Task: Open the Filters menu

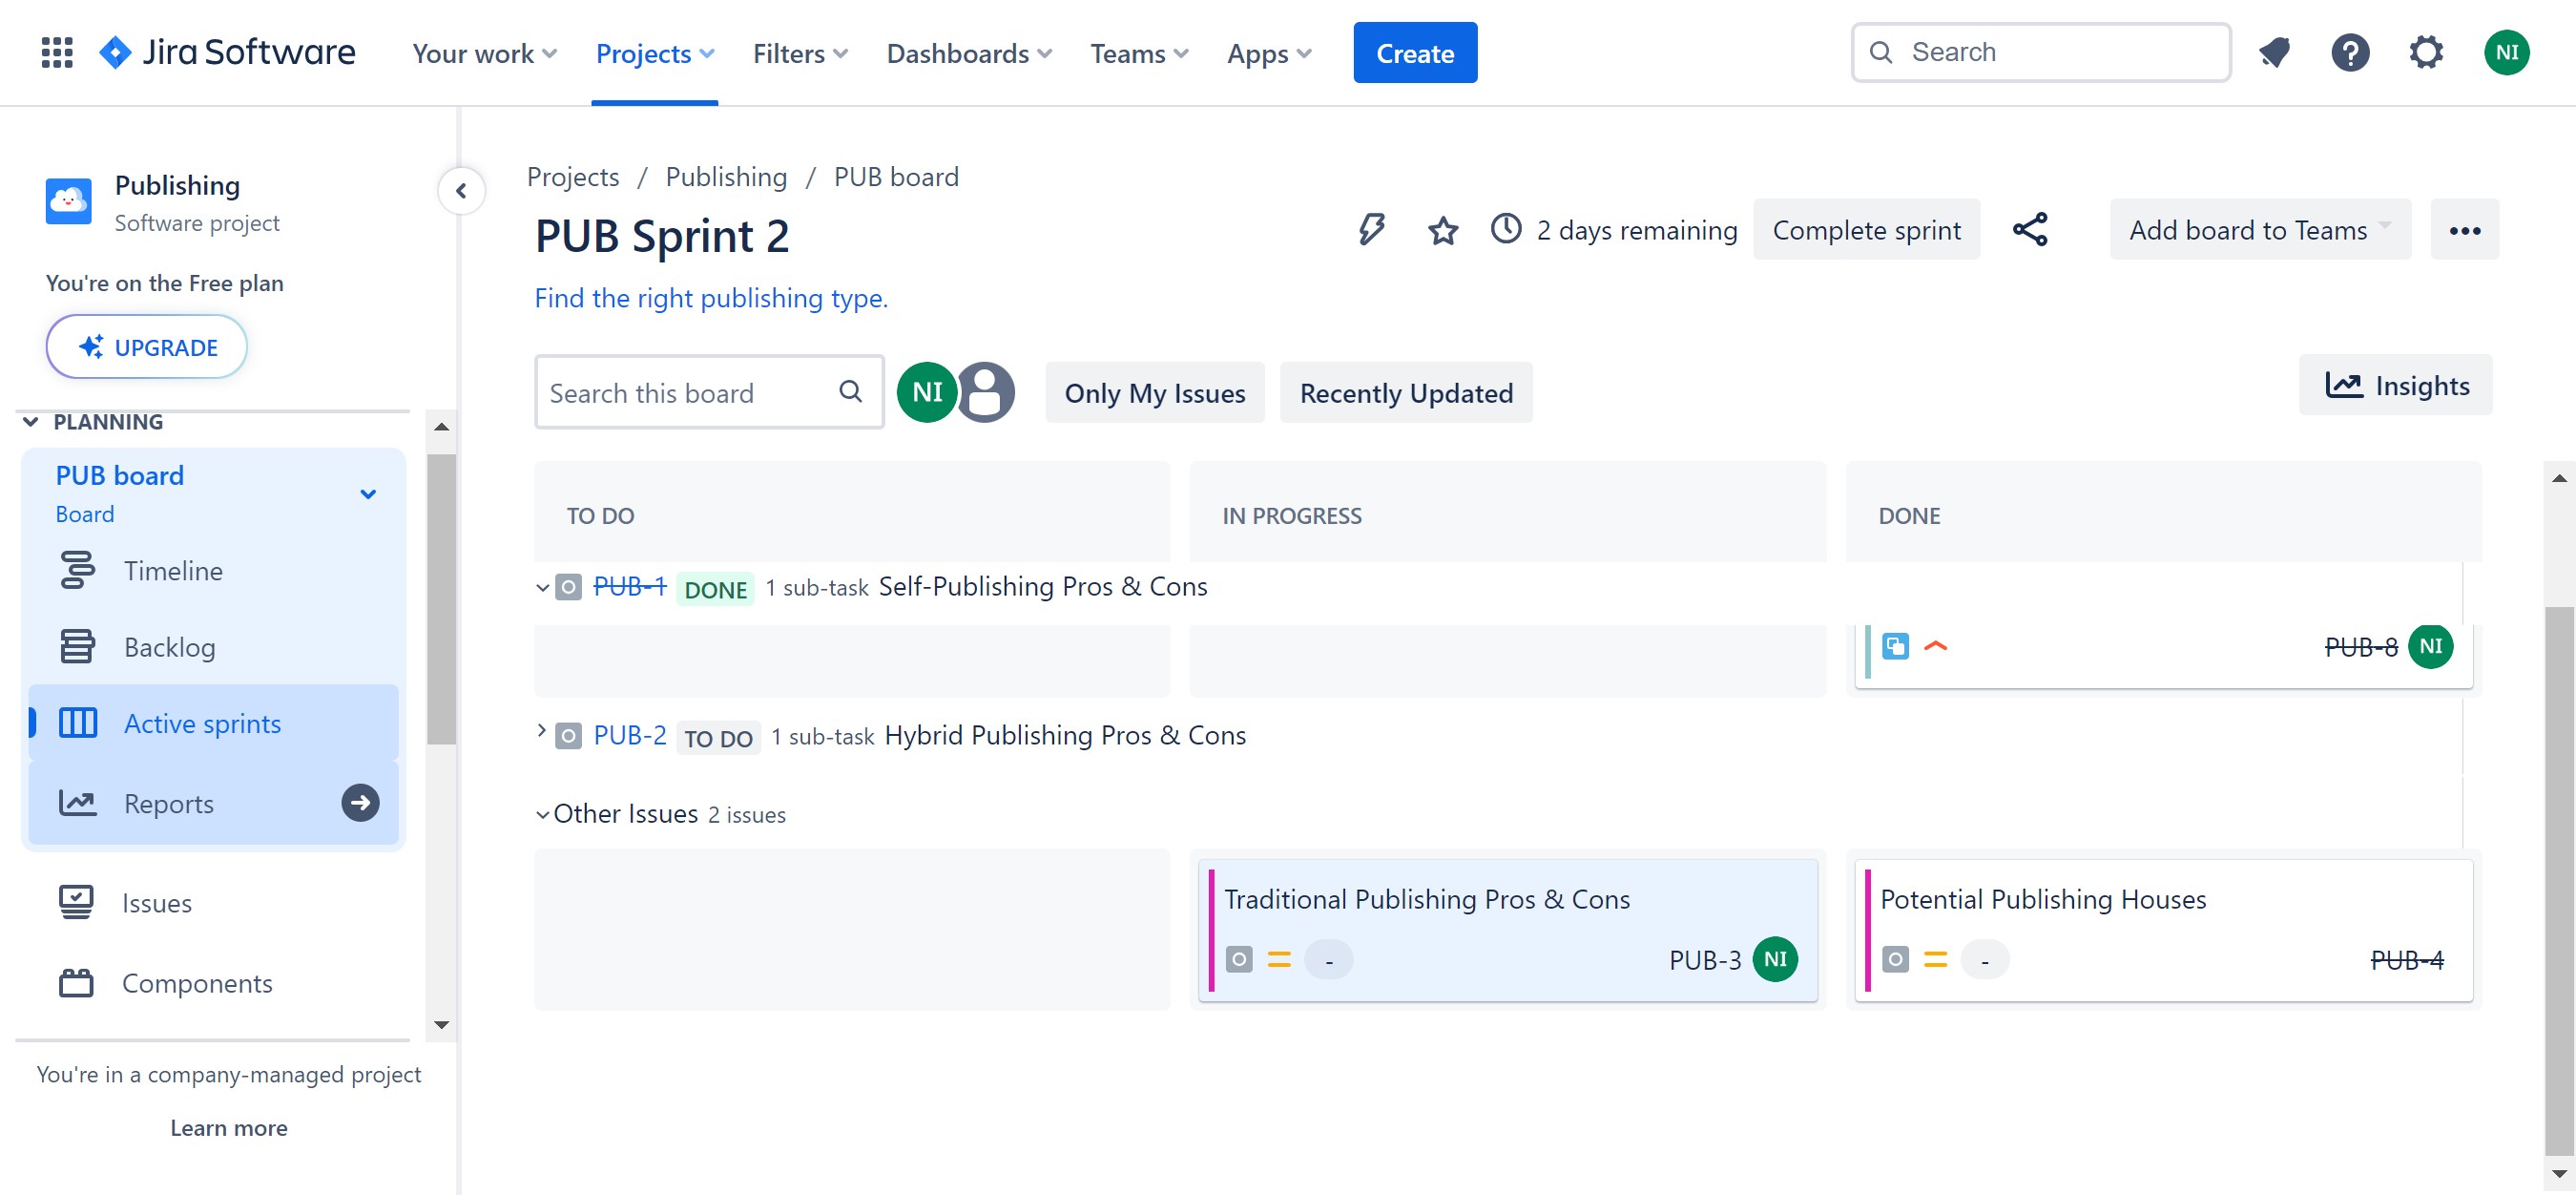Action: 799,53
